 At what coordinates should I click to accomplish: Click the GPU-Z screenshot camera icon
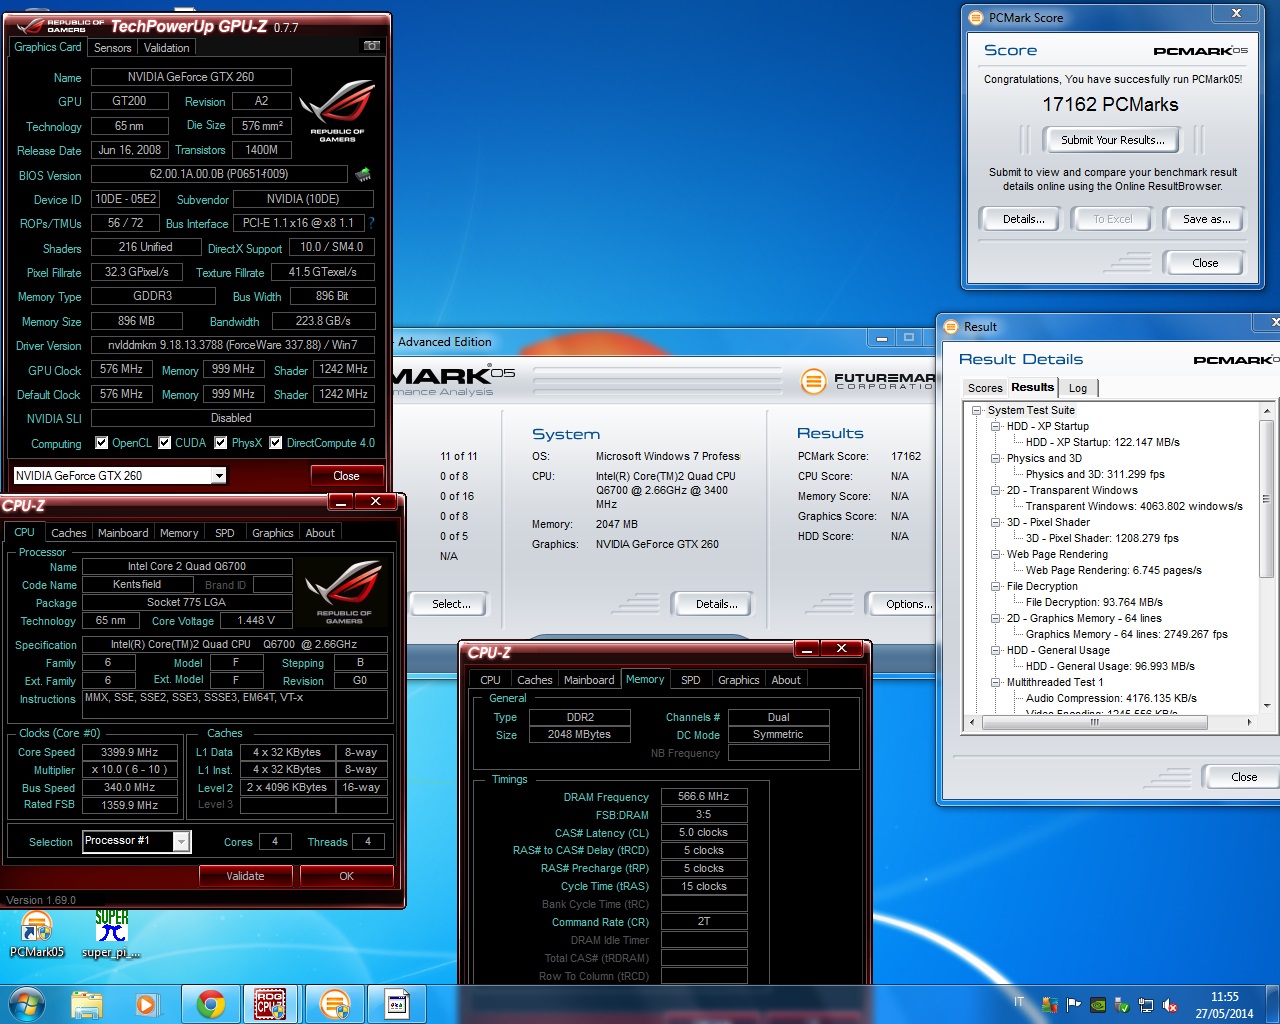(371, 46)
